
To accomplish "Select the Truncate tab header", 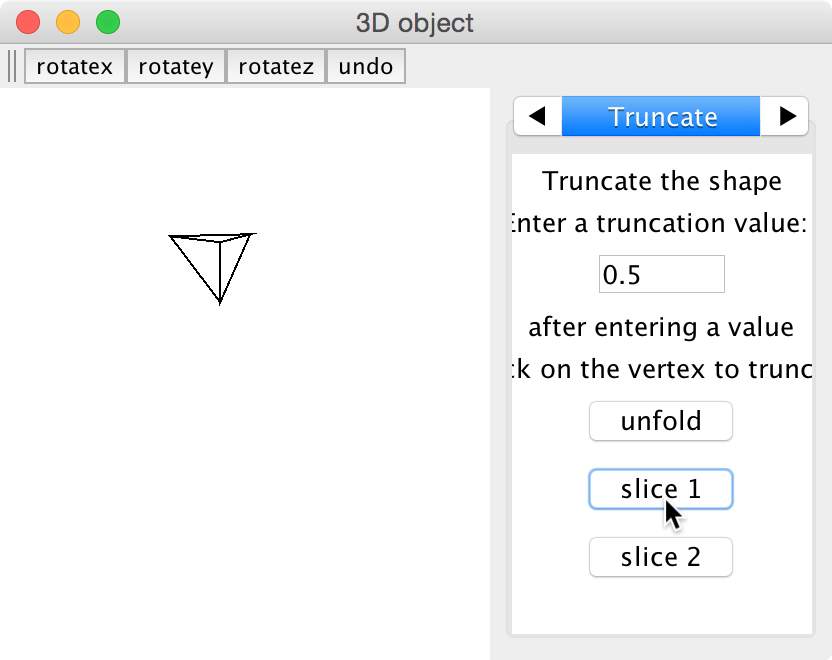I will 662,116.
